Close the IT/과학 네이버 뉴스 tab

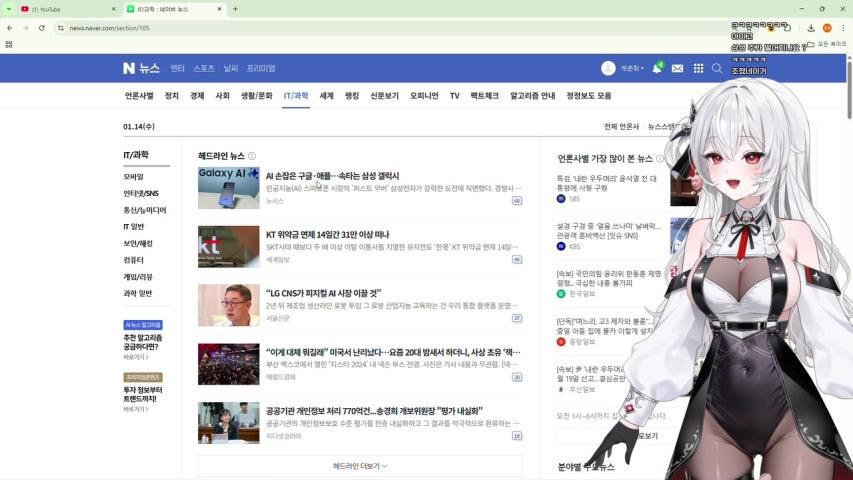219,9
